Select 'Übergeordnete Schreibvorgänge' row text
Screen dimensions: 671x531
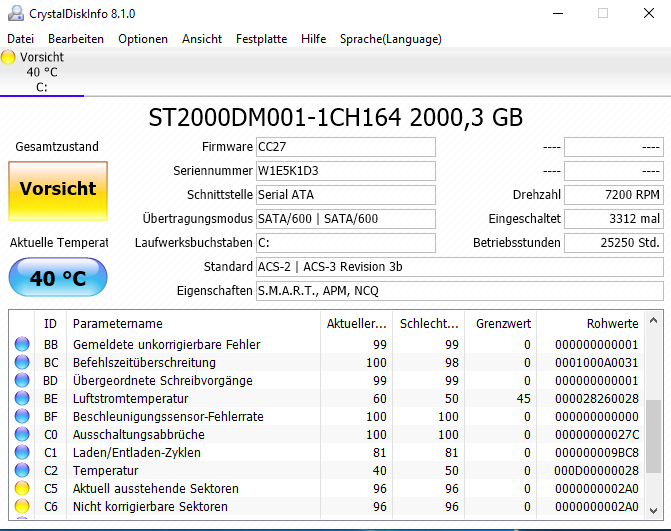pos(163,380)
